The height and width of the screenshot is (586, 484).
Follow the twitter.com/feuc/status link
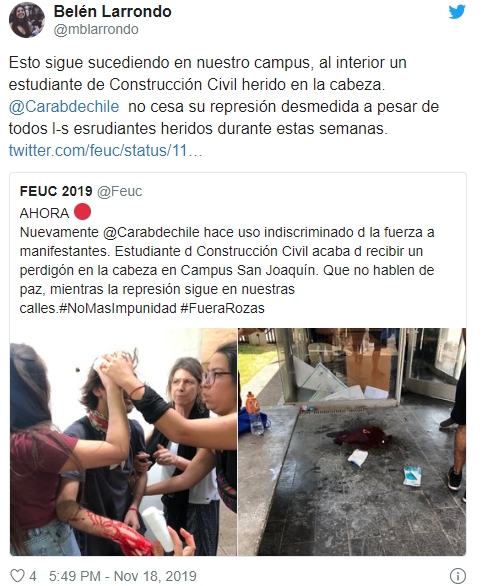click(105, 151)
